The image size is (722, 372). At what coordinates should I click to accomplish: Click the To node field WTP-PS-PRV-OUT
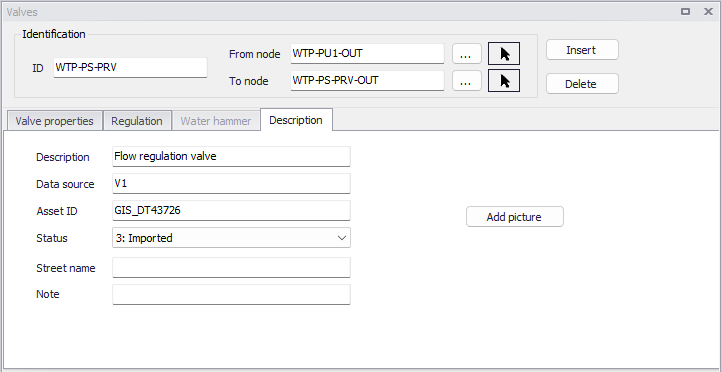[x=367, y=81]
